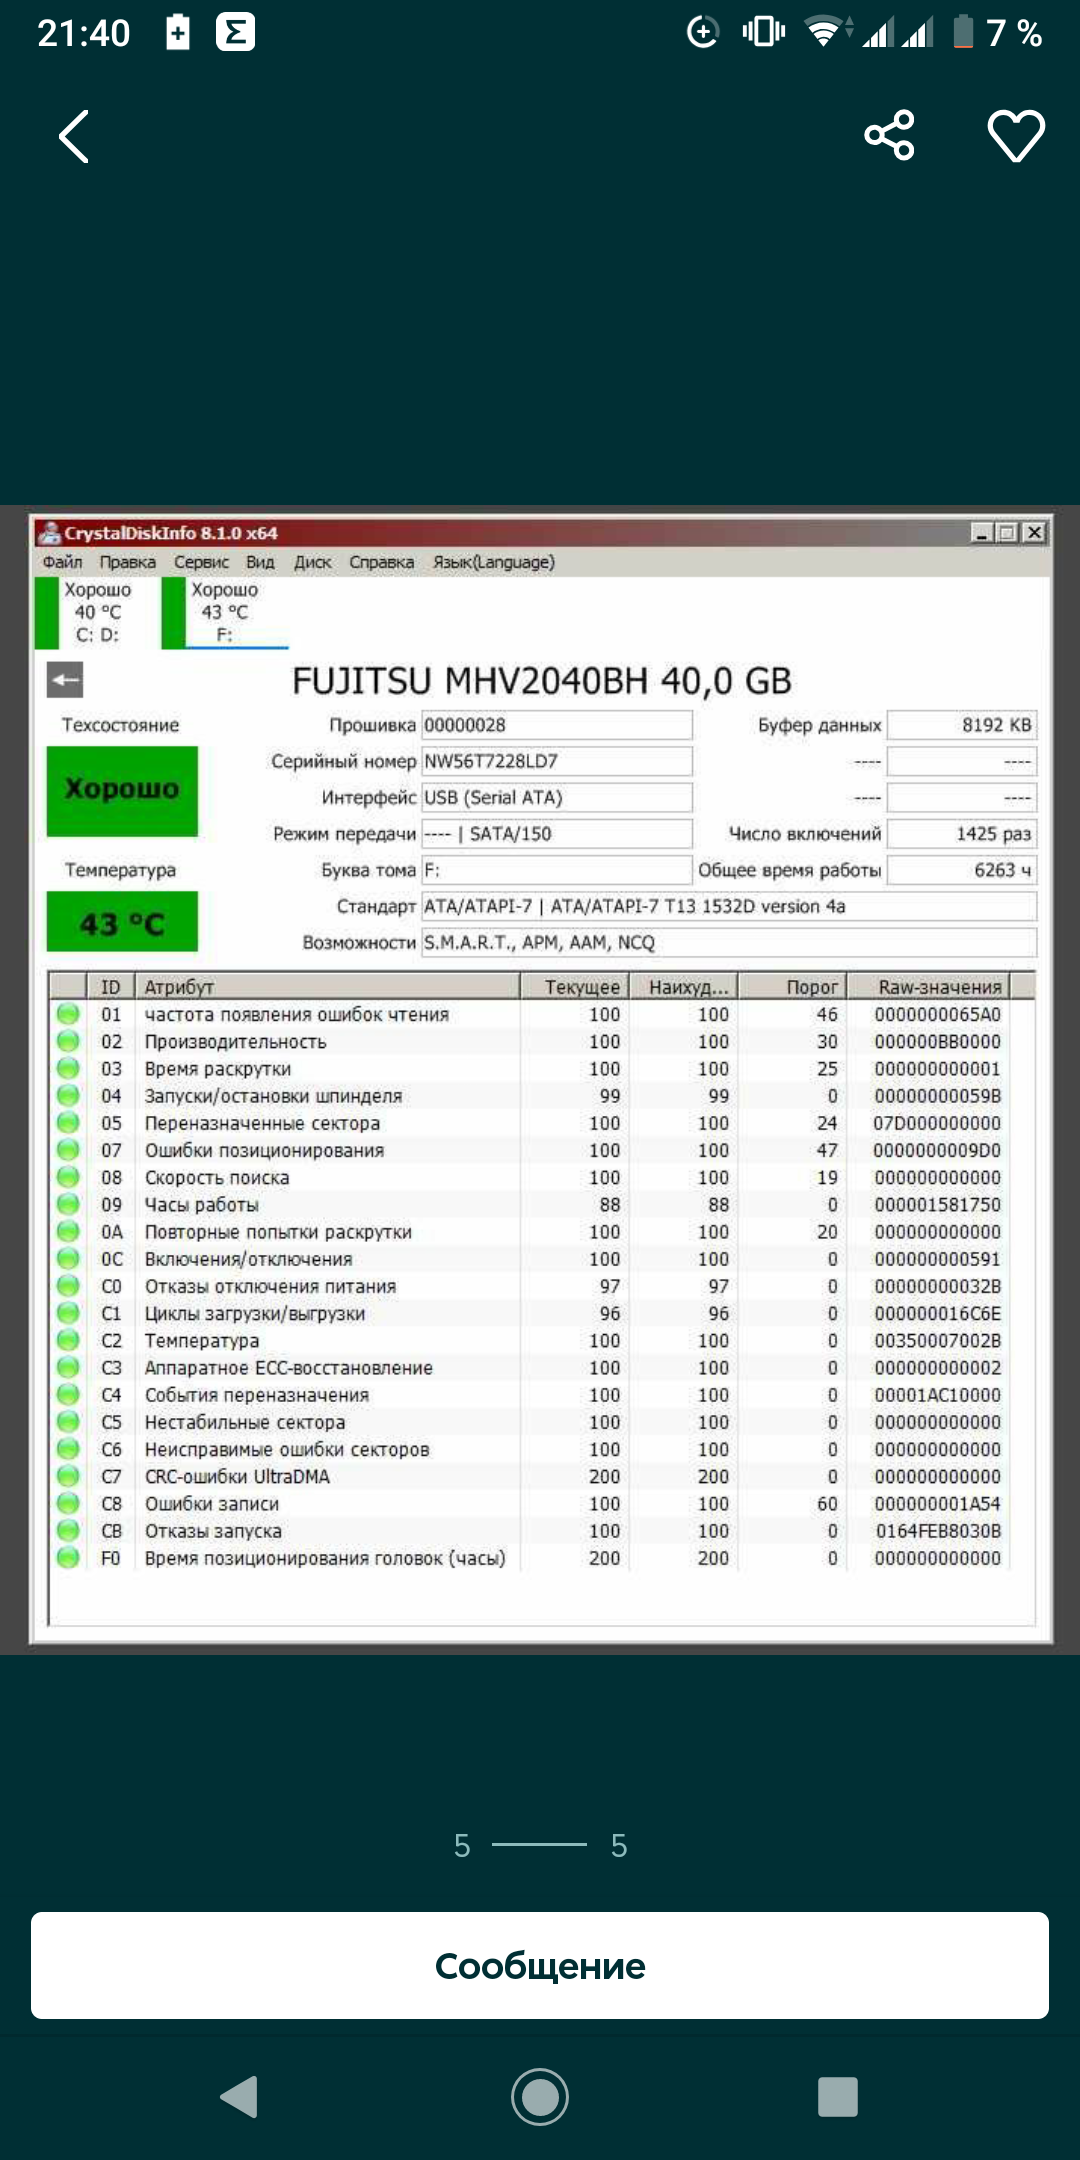This screenshot has width=1080, height=2160.
Task: Tap the Сообщение button
Action: pyautogui.click(x=540, y=1966)
